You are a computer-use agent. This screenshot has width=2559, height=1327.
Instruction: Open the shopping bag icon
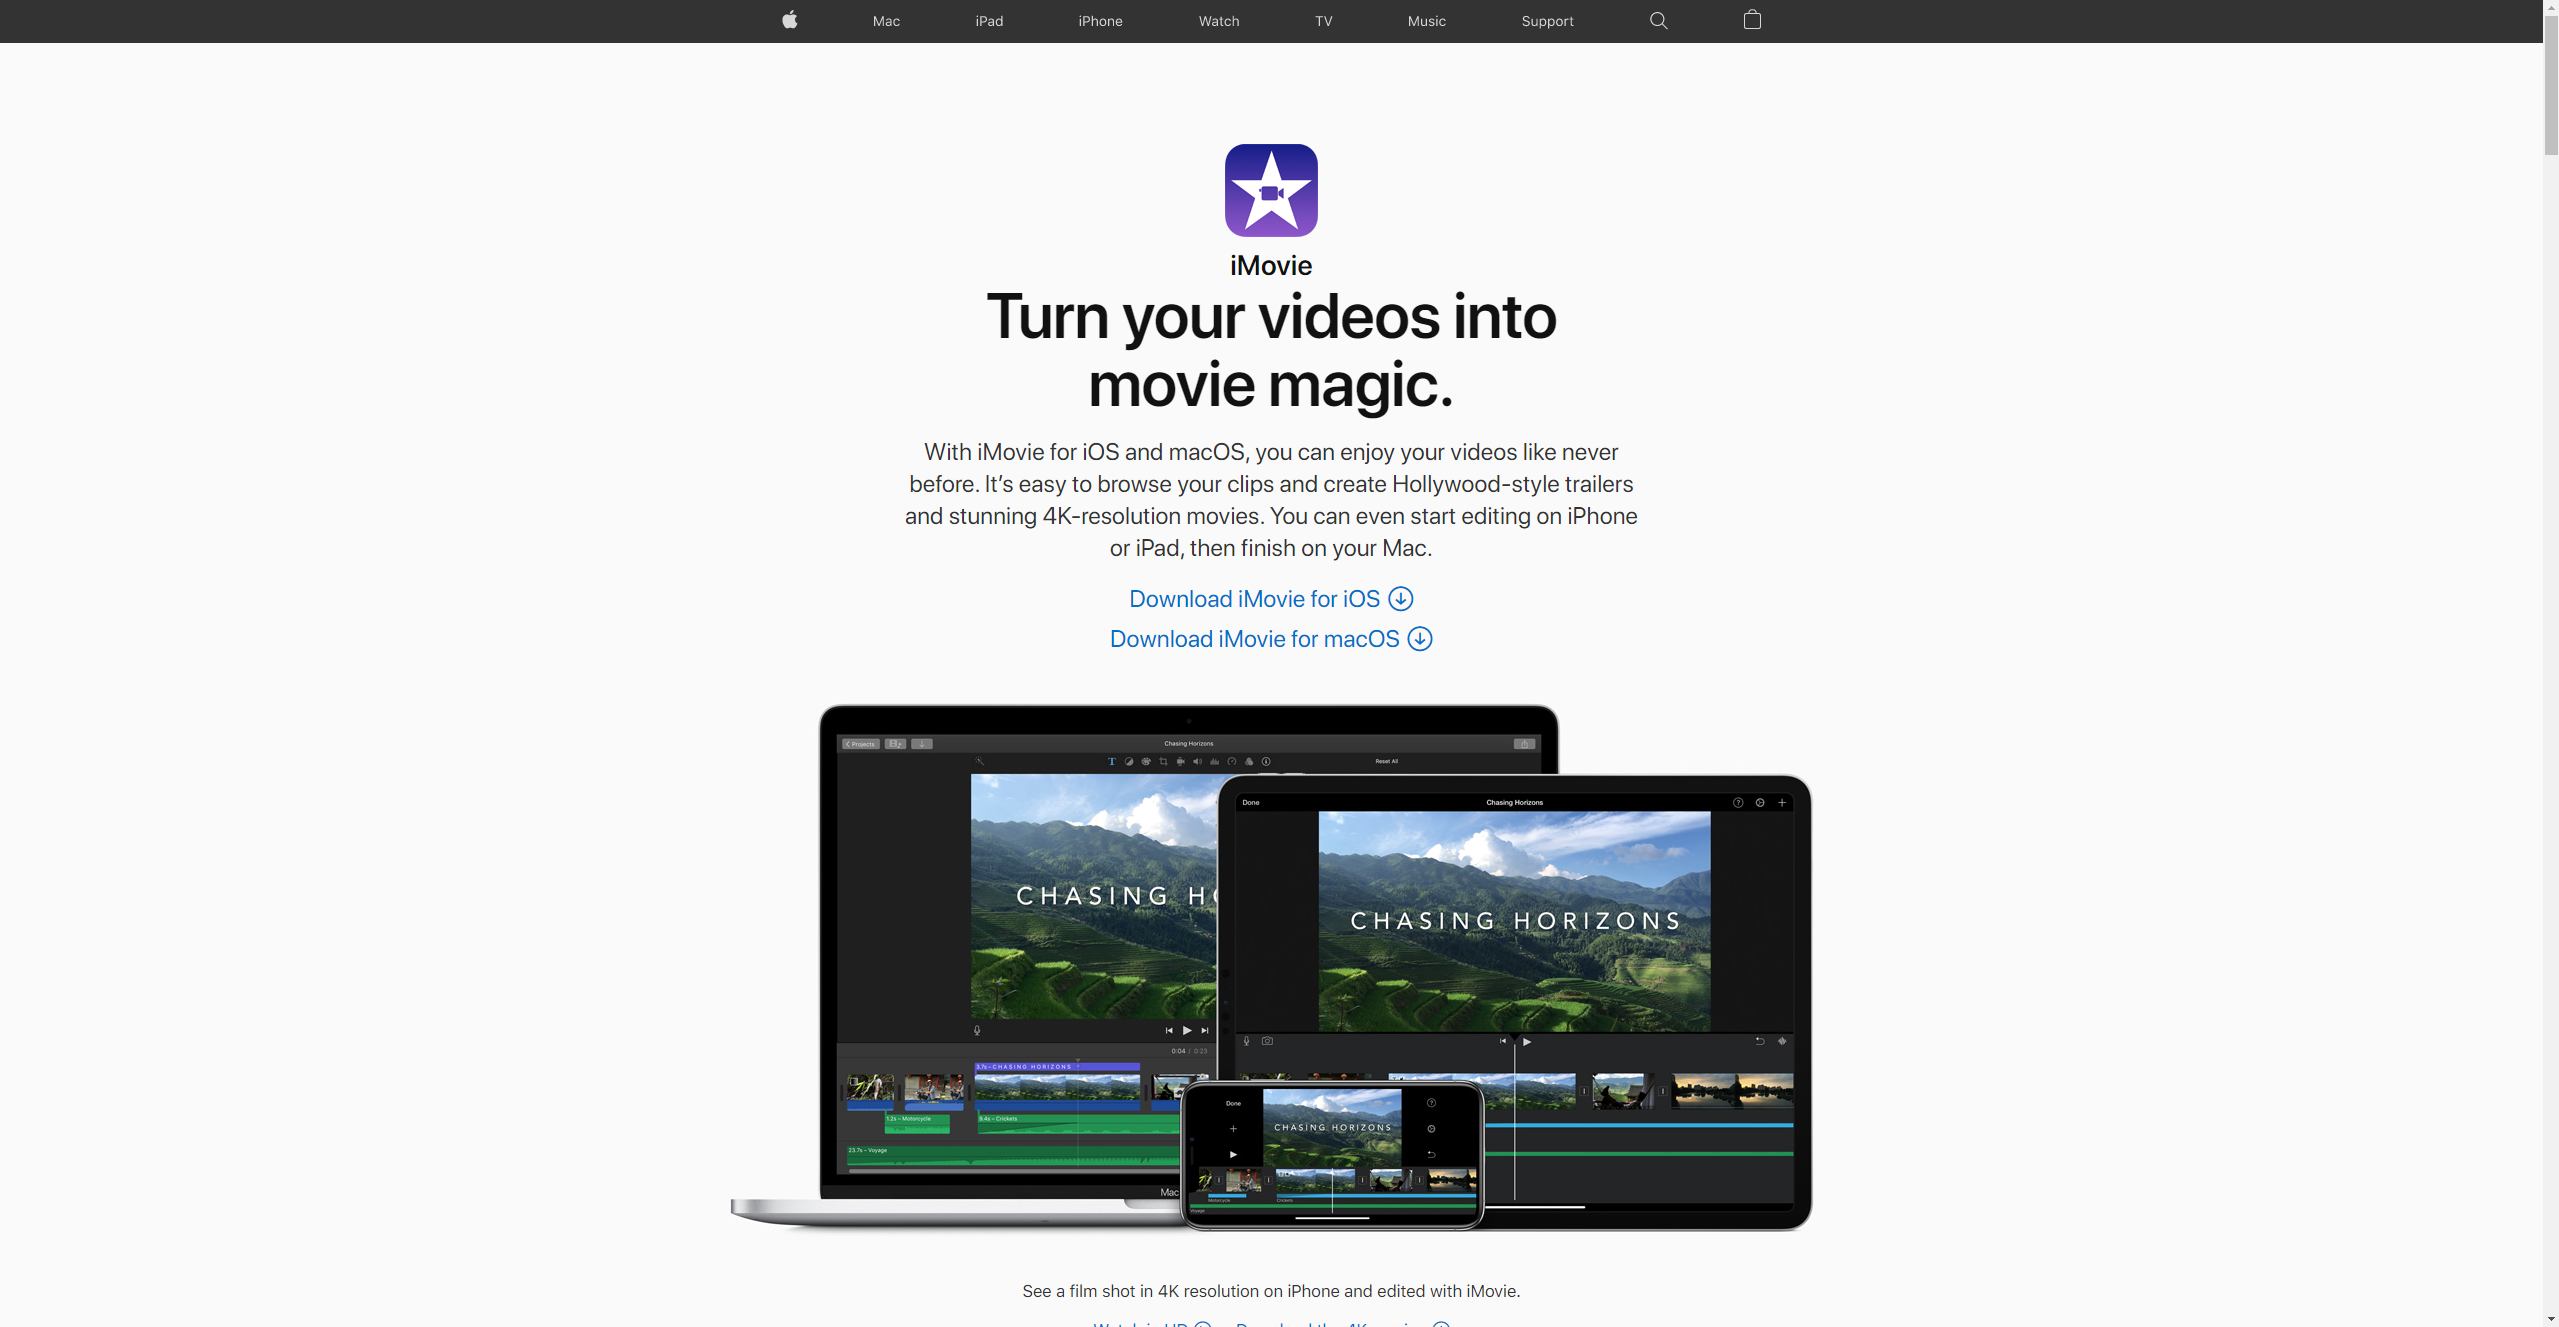(1752, 20)
